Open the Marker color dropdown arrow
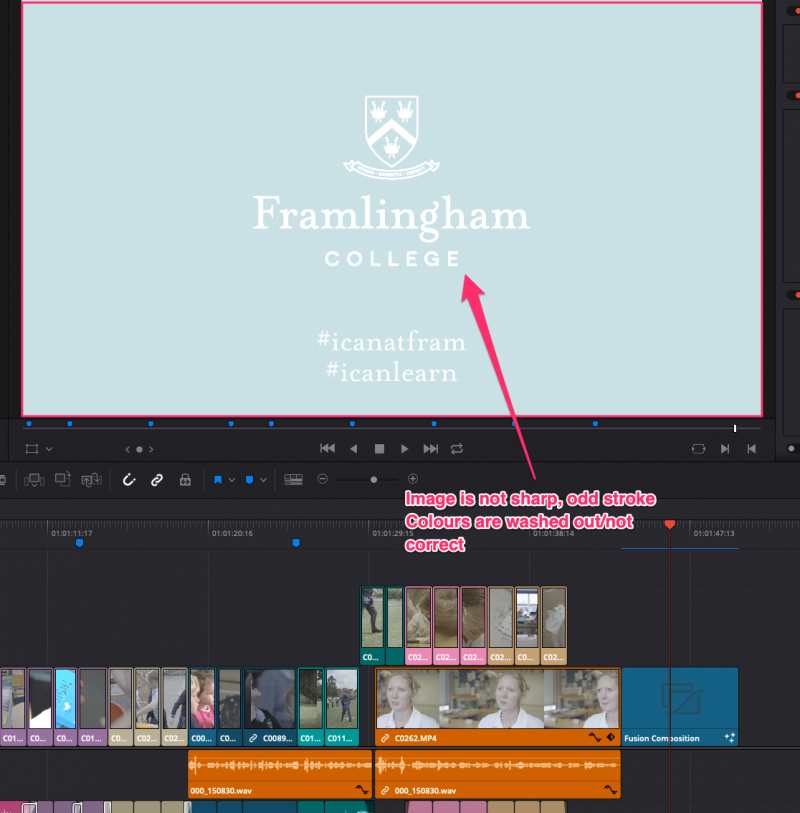The width and height of the screenshot is (800, 813). click(x=264, y=480)
